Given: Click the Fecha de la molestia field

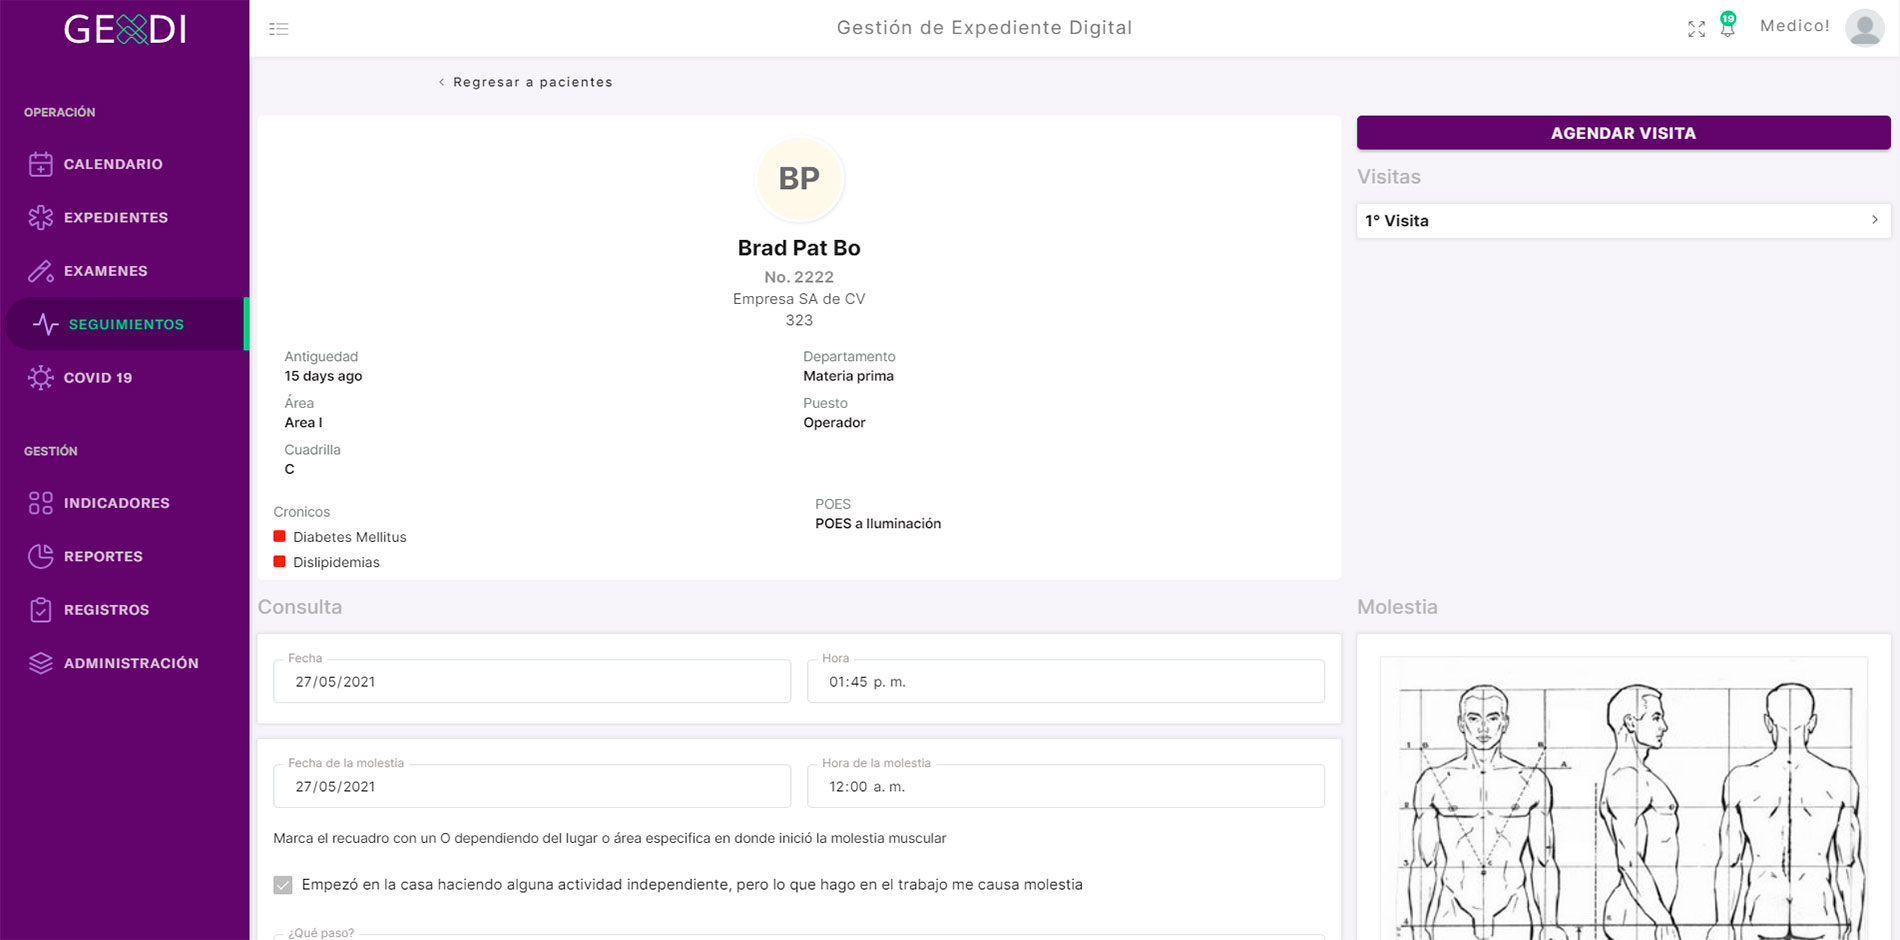Looking at the screenshot, I should pos(532,786).
